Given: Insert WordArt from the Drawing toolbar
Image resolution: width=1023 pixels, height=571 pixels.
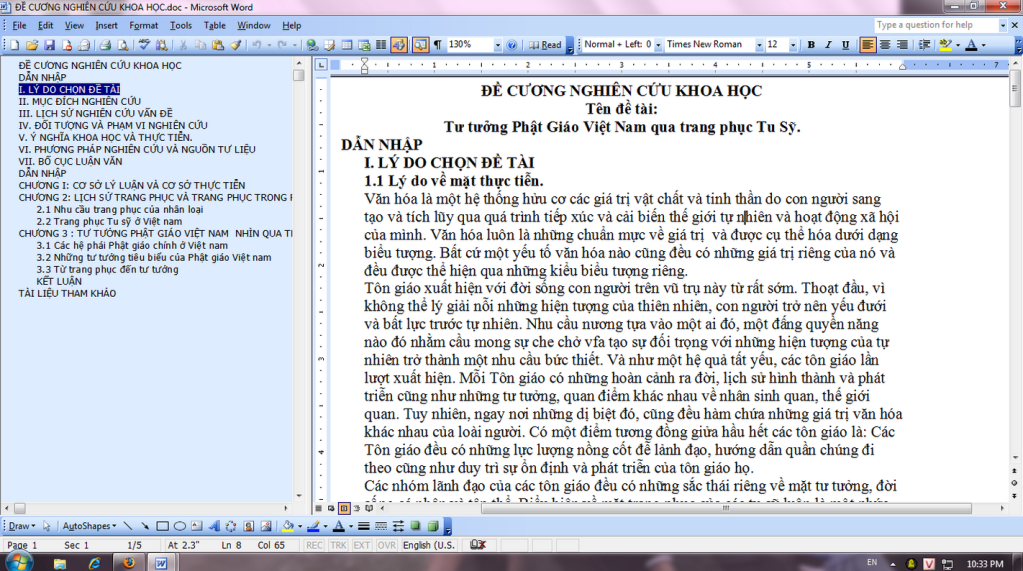Looking at the screenshot, I should 213,526.
